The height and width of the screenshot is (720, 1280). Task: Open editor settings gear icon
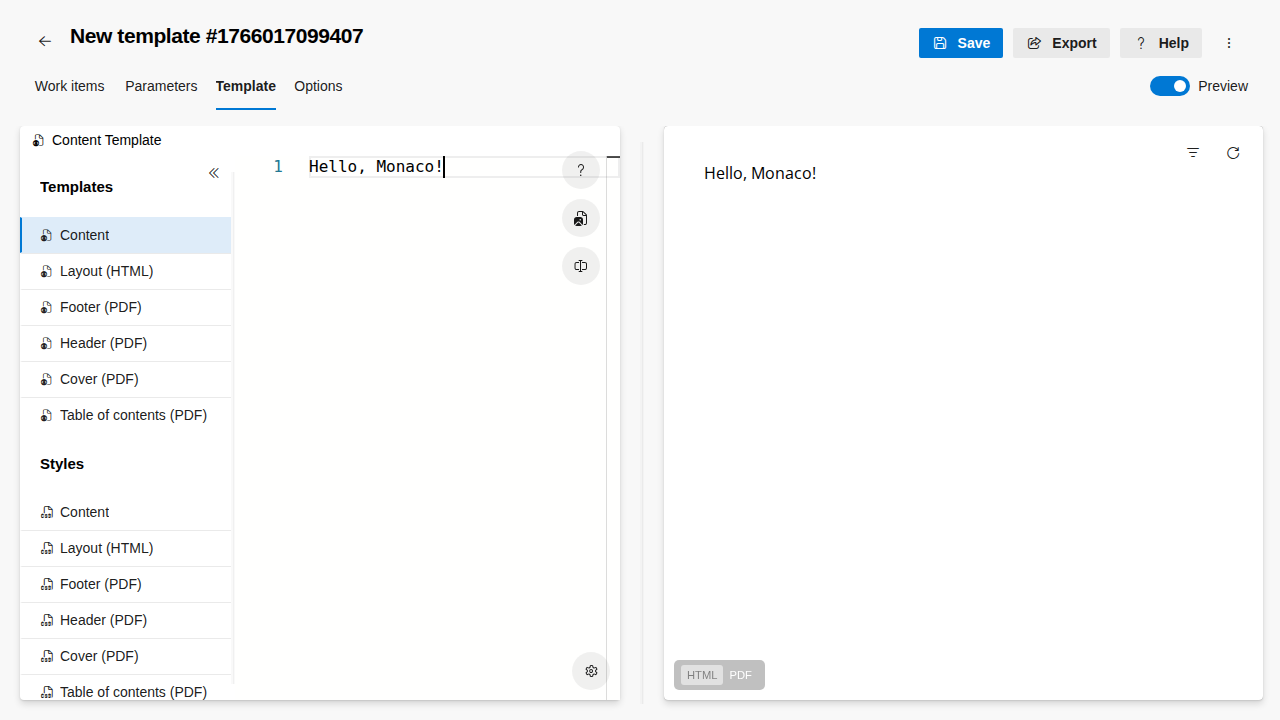click(591, 671)
